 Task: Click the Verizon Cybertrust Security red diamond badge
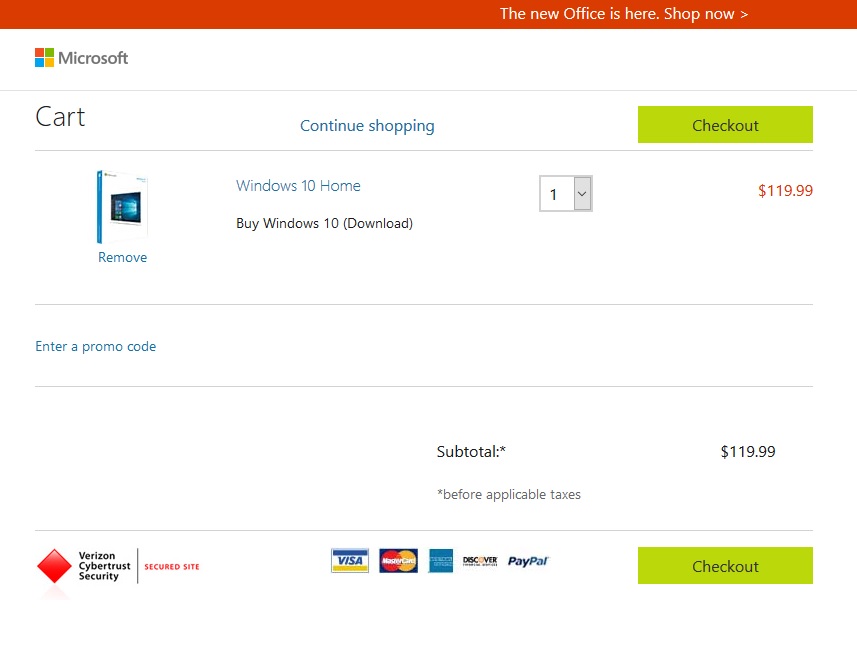click(54, 566)
